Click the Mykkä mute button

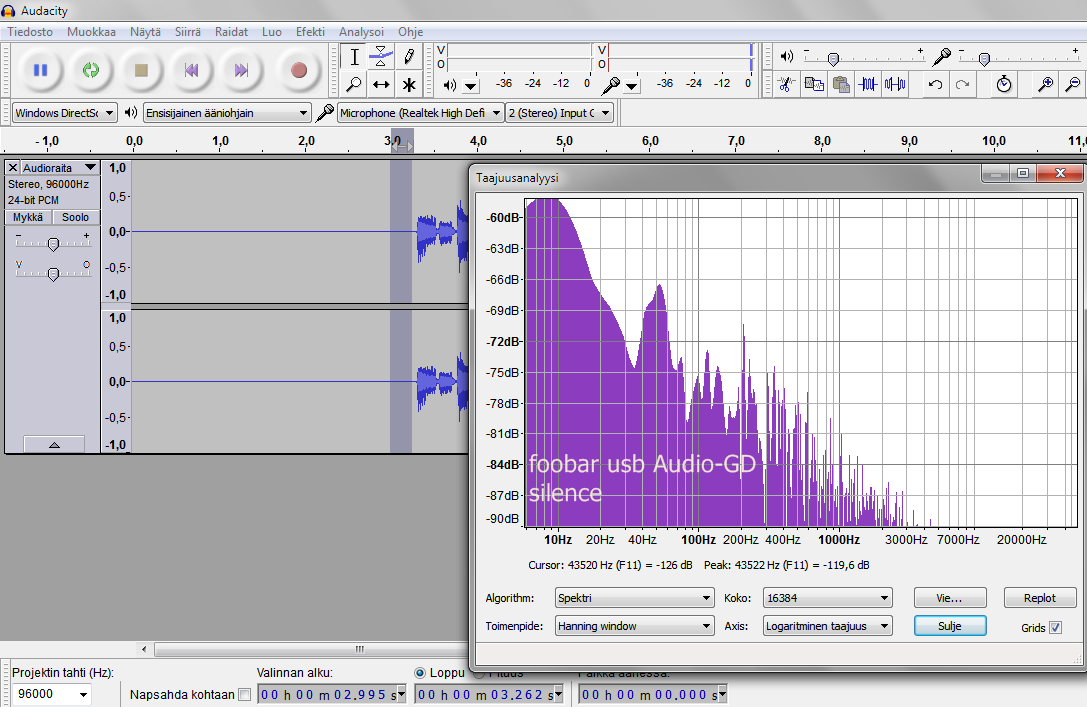tap(28, 217)
